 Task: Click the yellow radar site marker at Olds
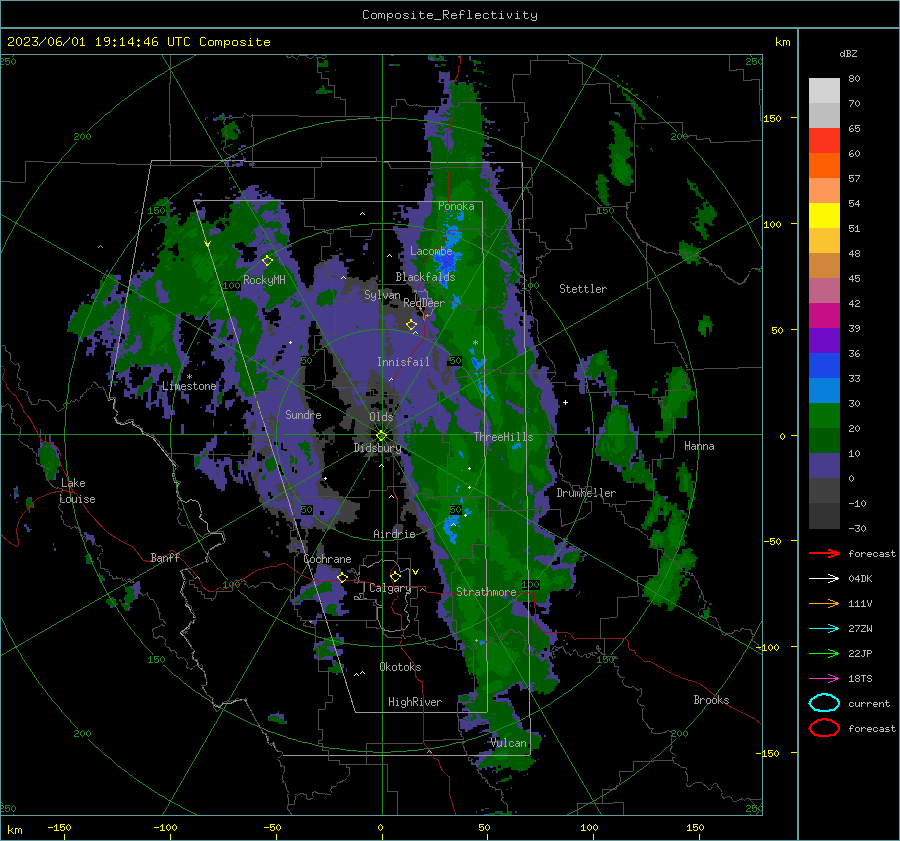click(382, 436)
